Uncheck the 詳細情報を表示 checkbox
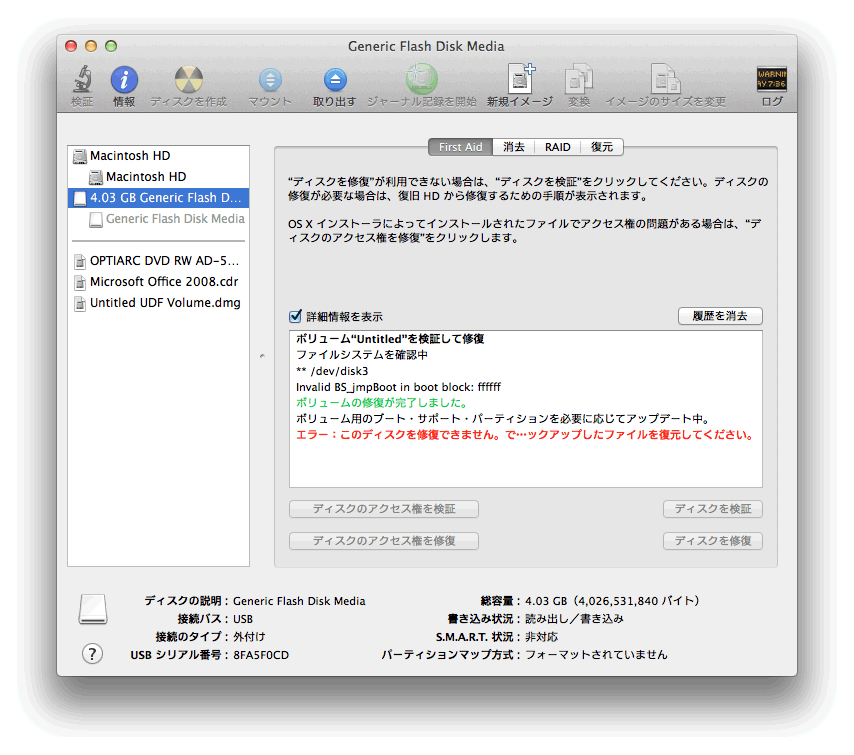Viewport: 854px width, 755px height. [295, 316]
